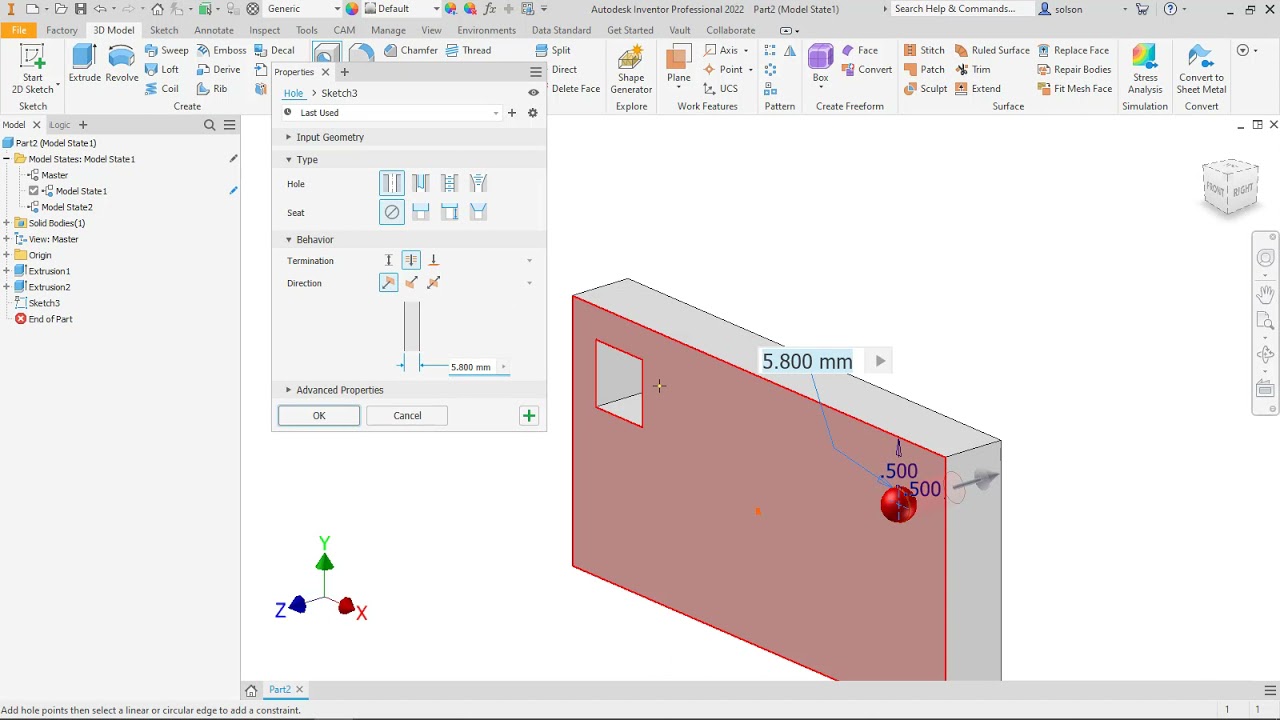This screenshot has height=720, width=1280.
Task: Open the Direction row dropdown arrow
Action: tap(529, 283)
